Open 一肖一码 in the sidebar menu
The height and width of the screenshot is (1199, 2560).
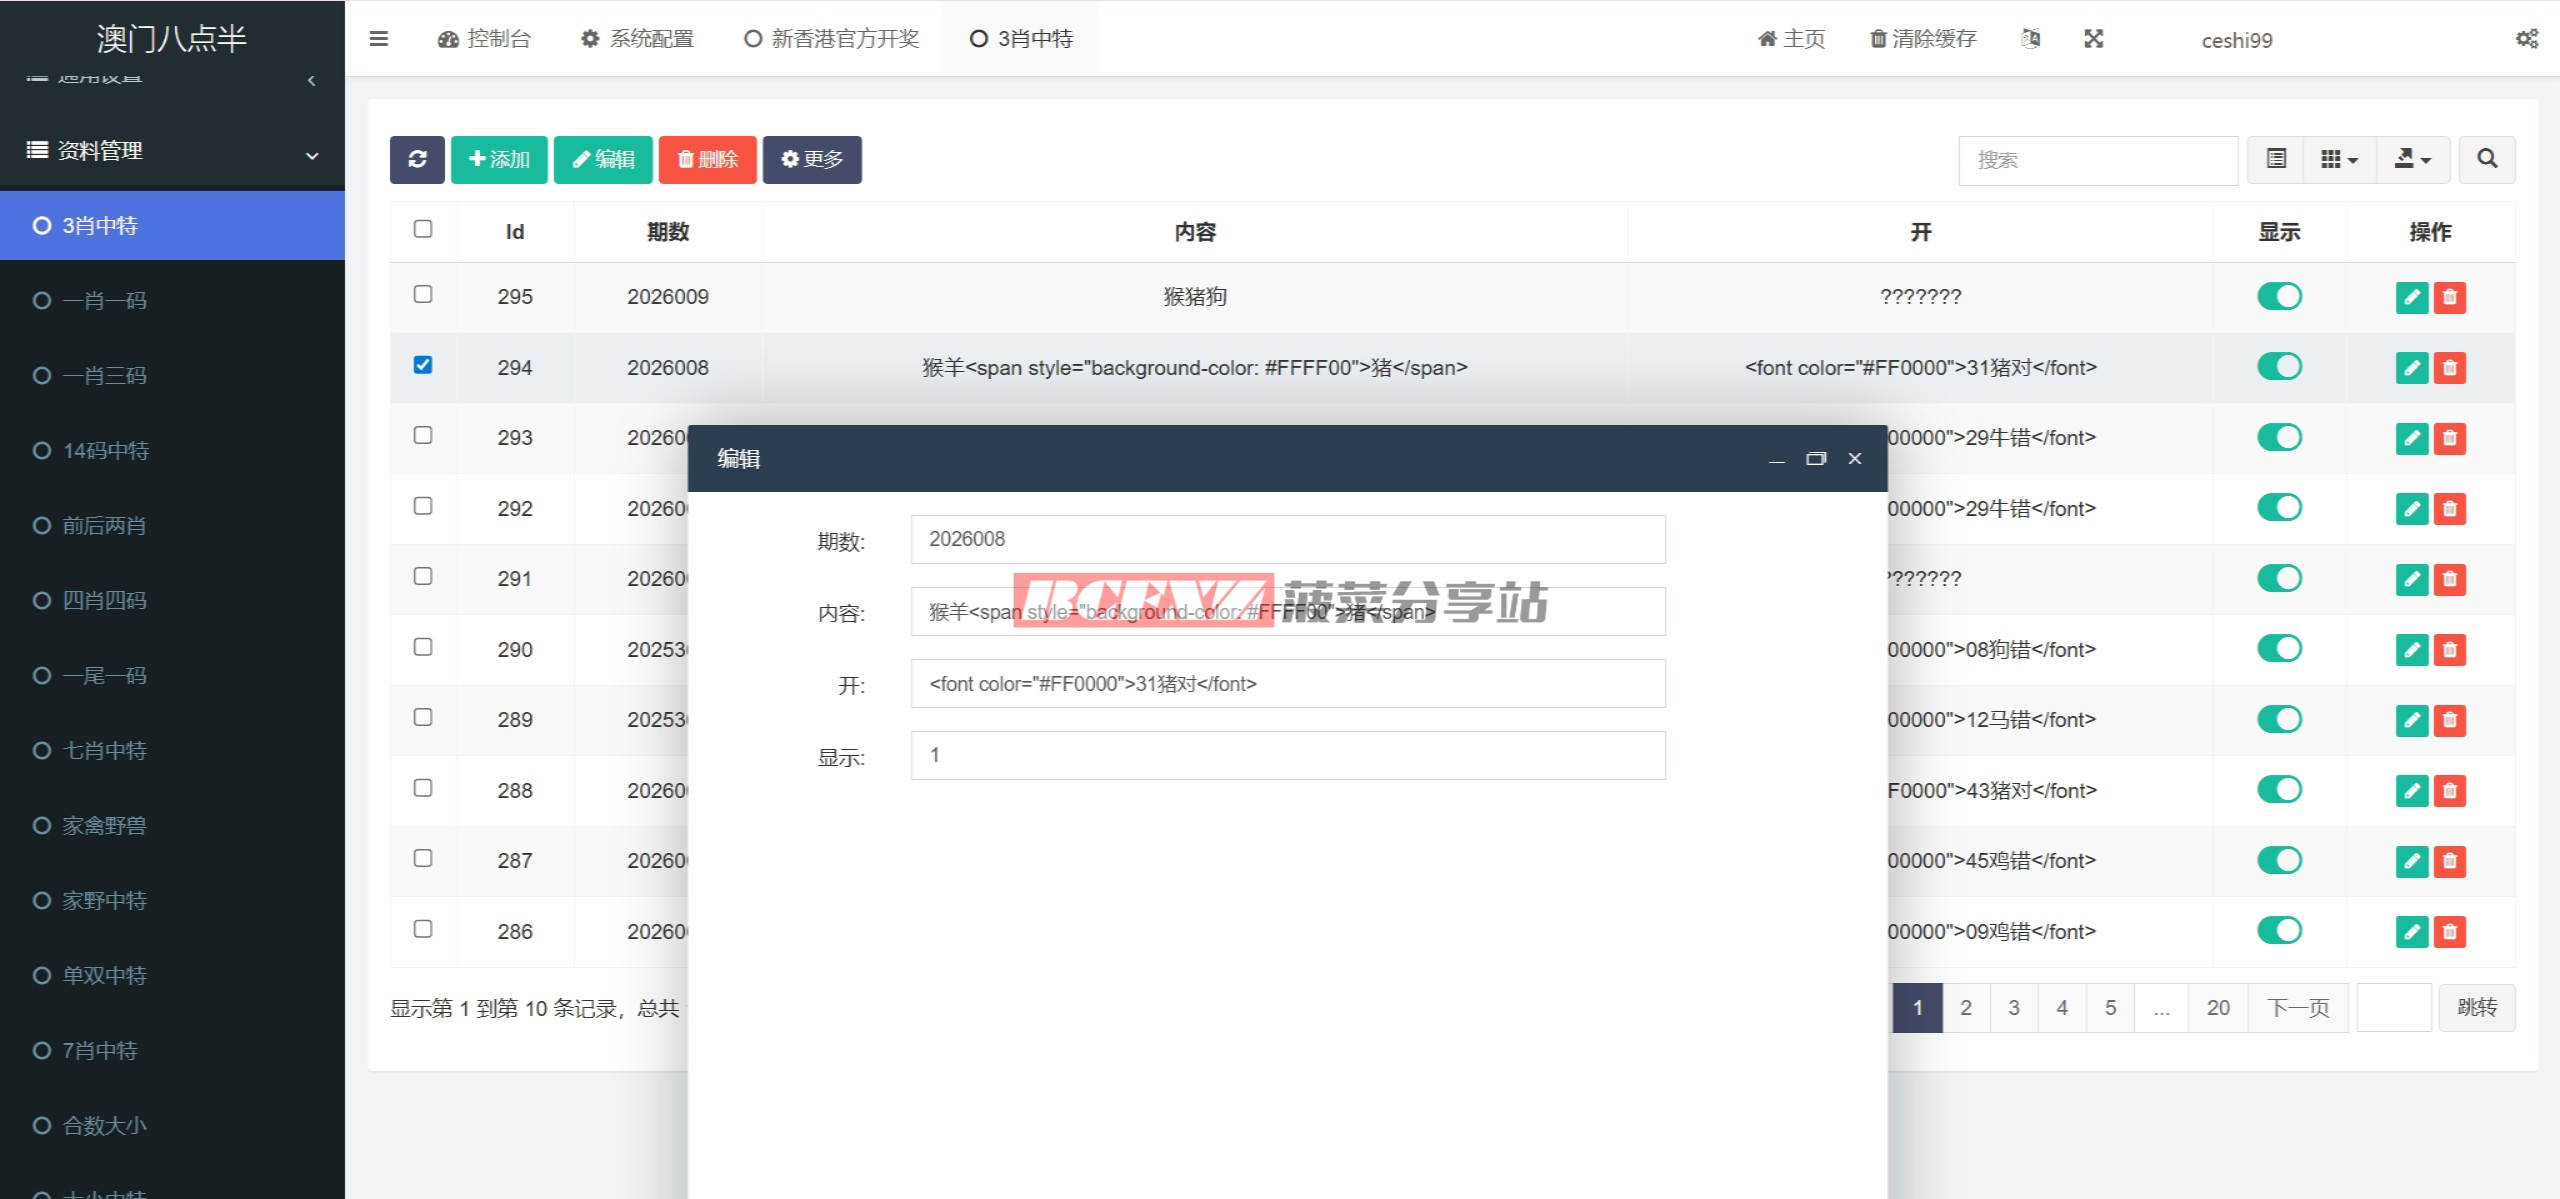pos(104,301)
